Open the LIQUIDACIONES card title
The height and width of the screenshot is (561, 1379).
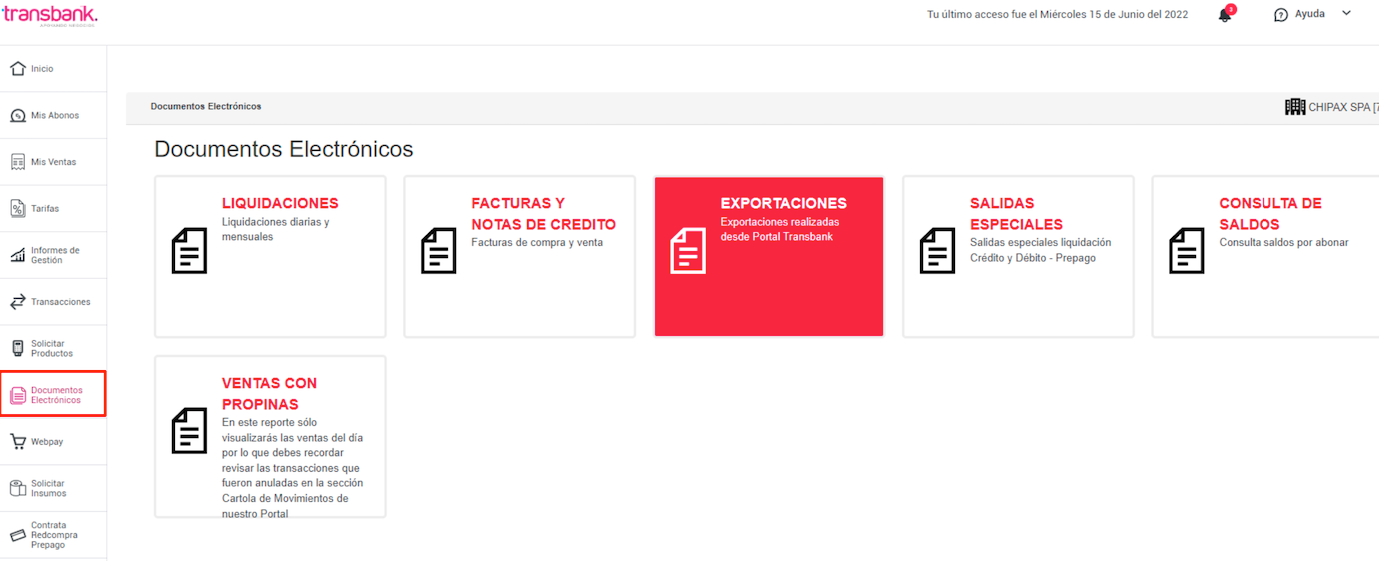click(x=280, y=203)
